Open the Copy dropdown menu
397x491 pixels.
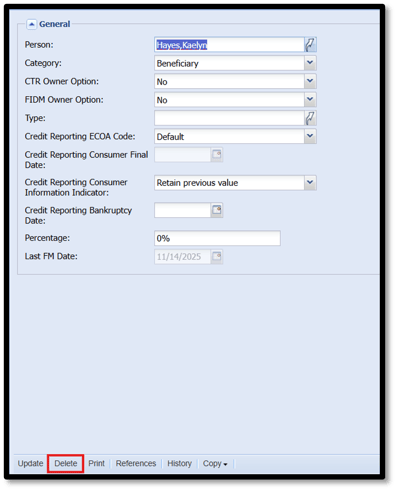pyautogui.click(x=215, y=464)
